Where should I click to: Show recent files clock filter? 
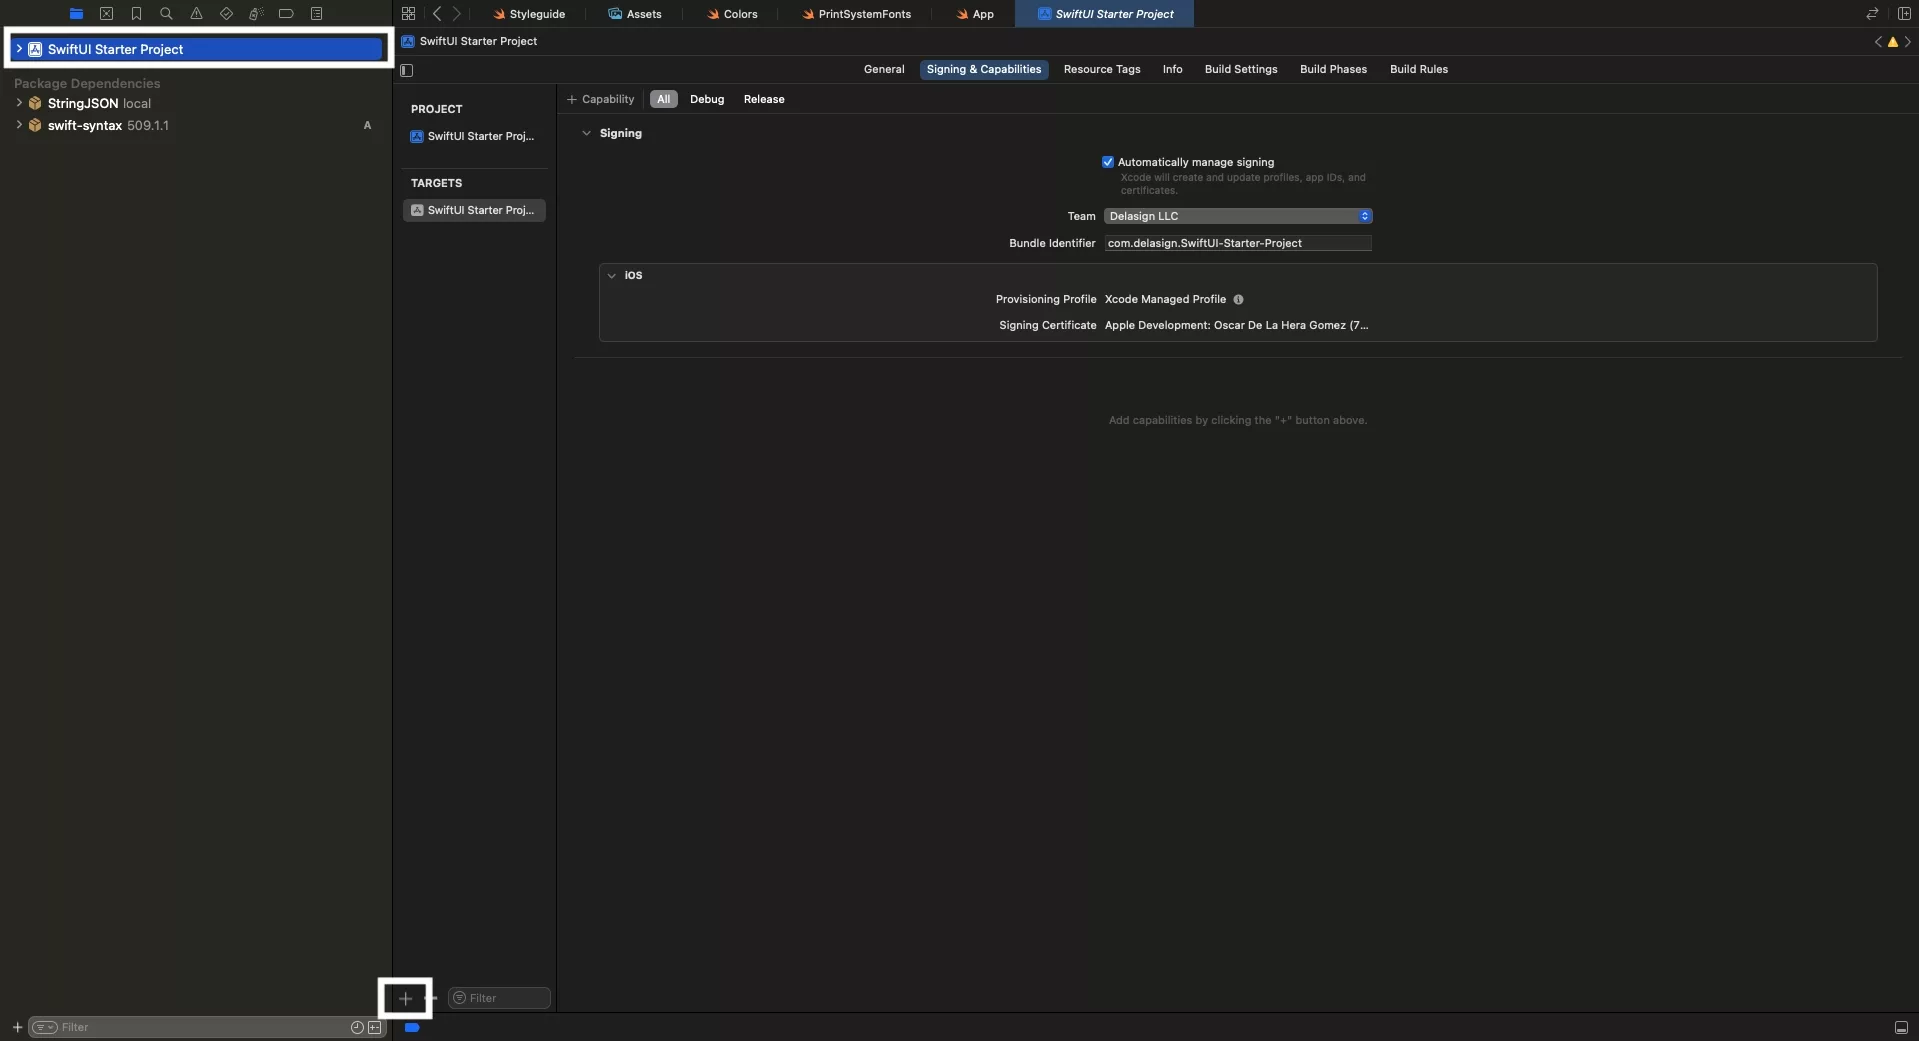357,1027
